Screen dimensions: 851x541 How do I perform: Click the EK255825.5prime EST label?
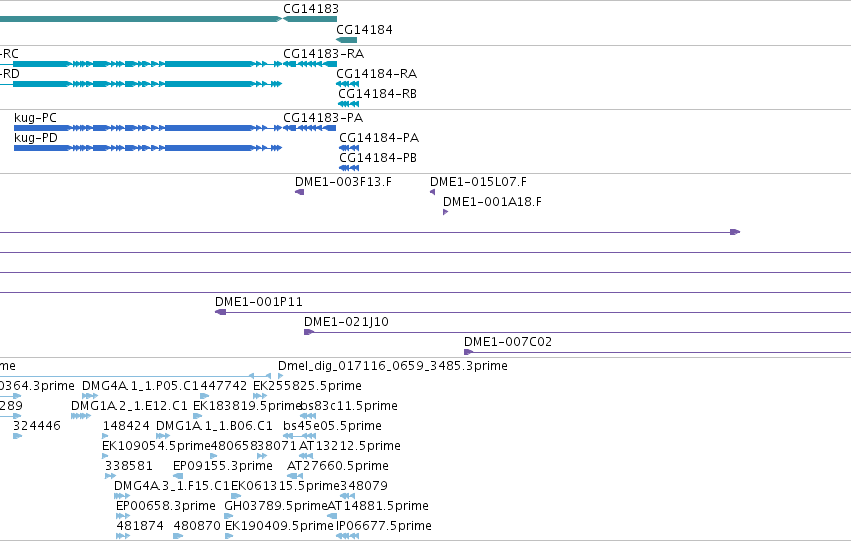coord(307,386)
